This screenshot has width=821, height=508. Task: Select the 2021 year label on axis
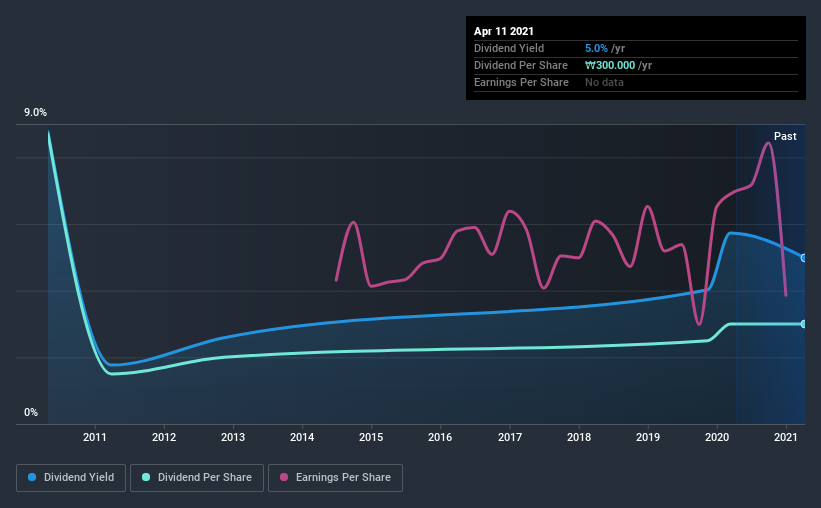pyautogui.click(x=786, y=437)
